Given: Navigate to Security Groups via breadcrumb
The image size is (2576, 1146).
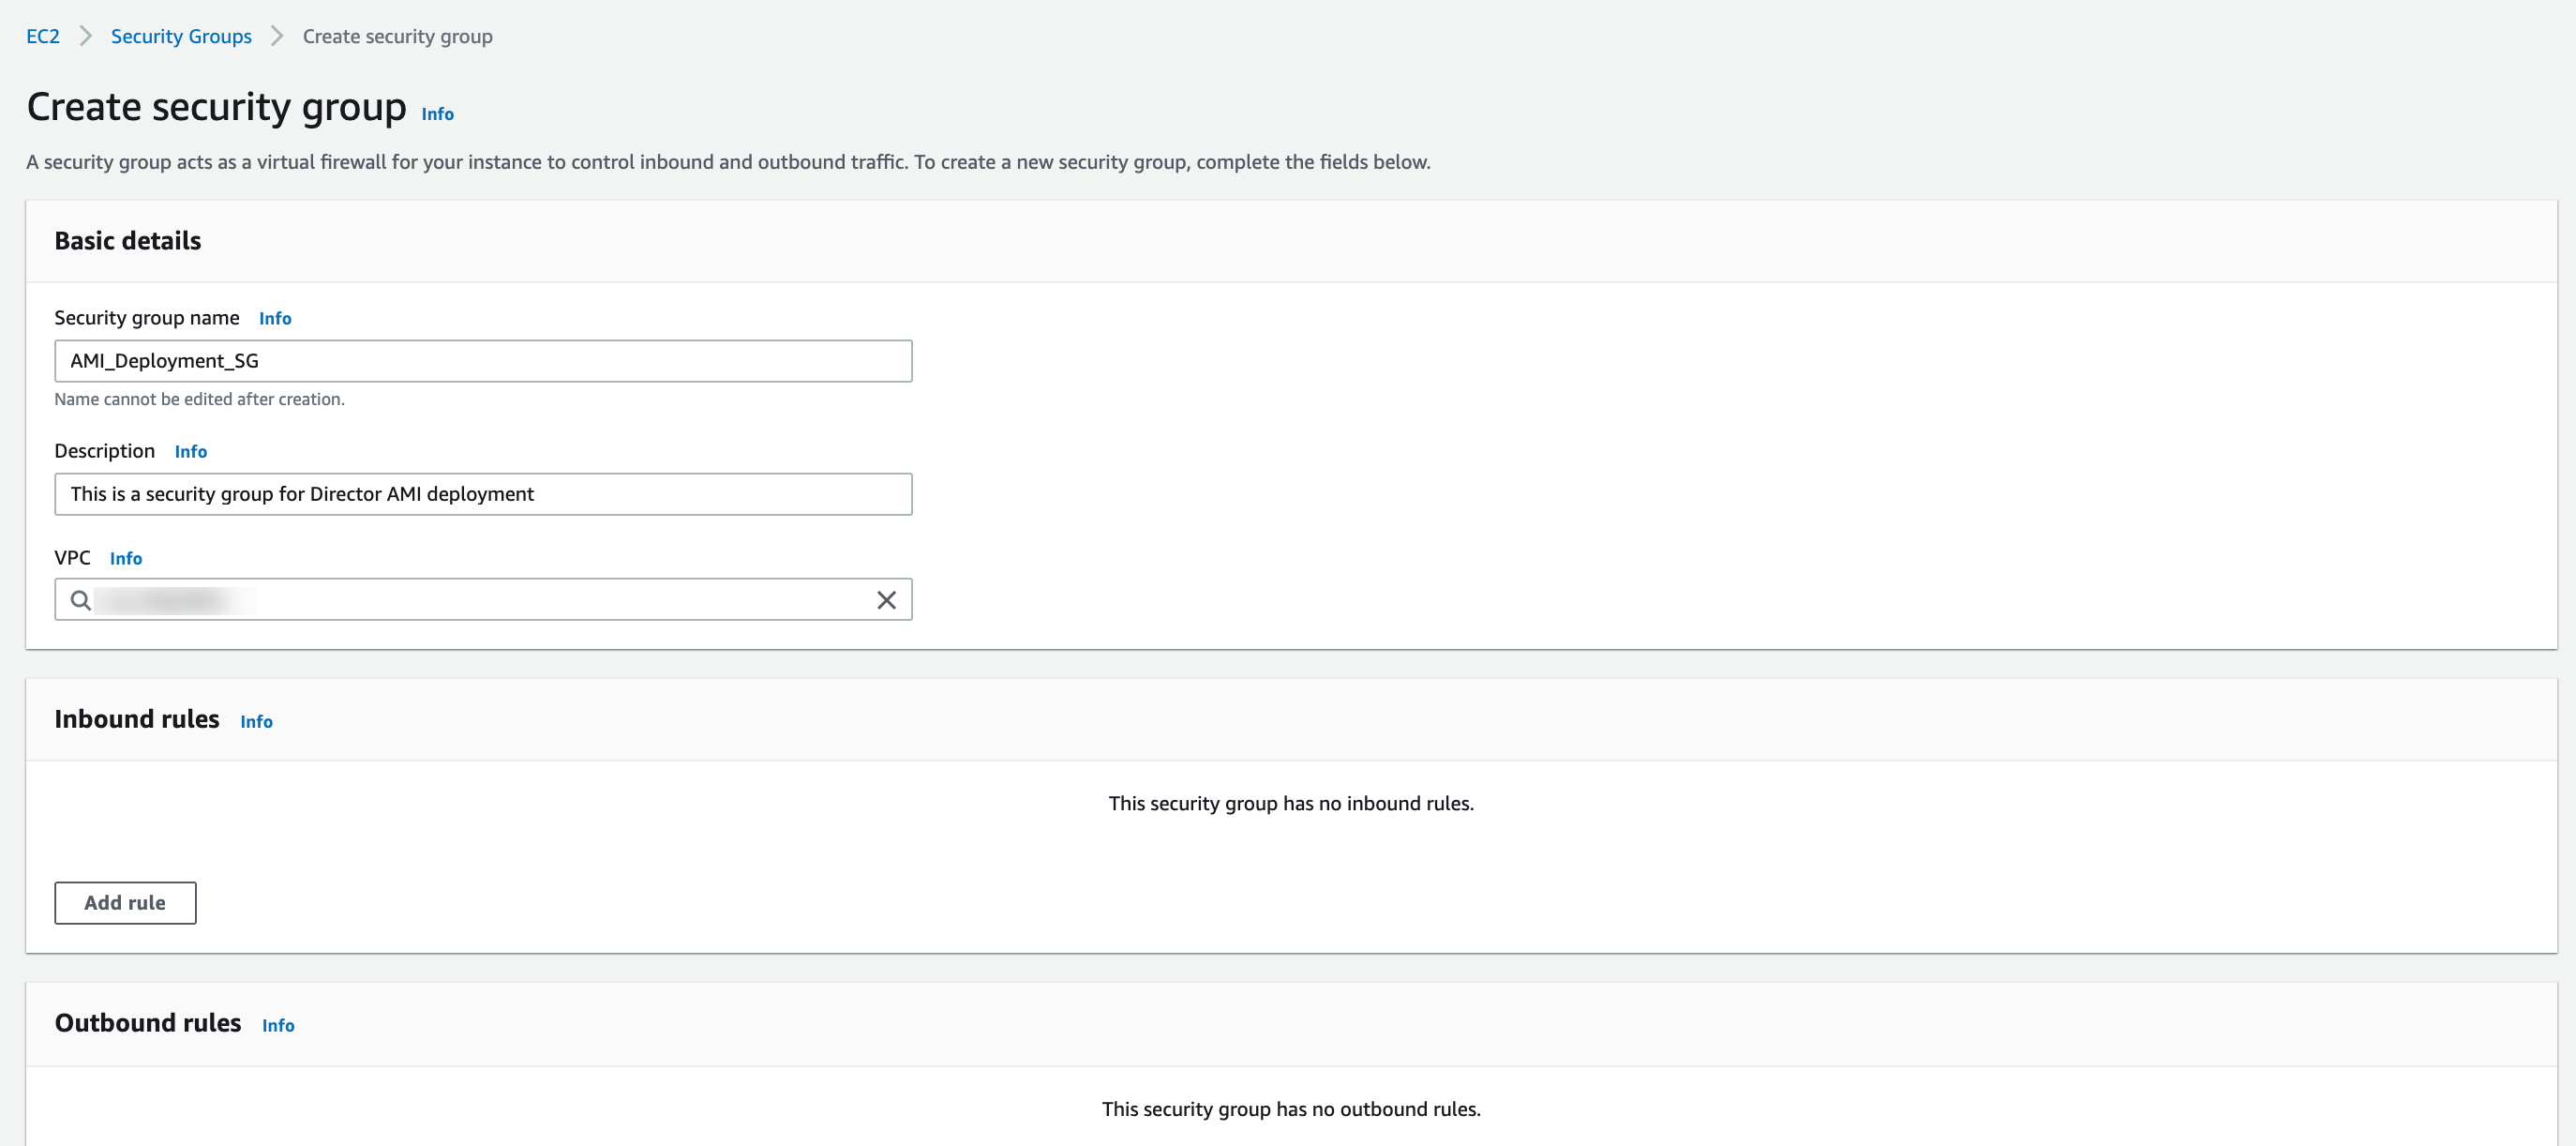Looking at the screenshot, I should tap(181, 35).
